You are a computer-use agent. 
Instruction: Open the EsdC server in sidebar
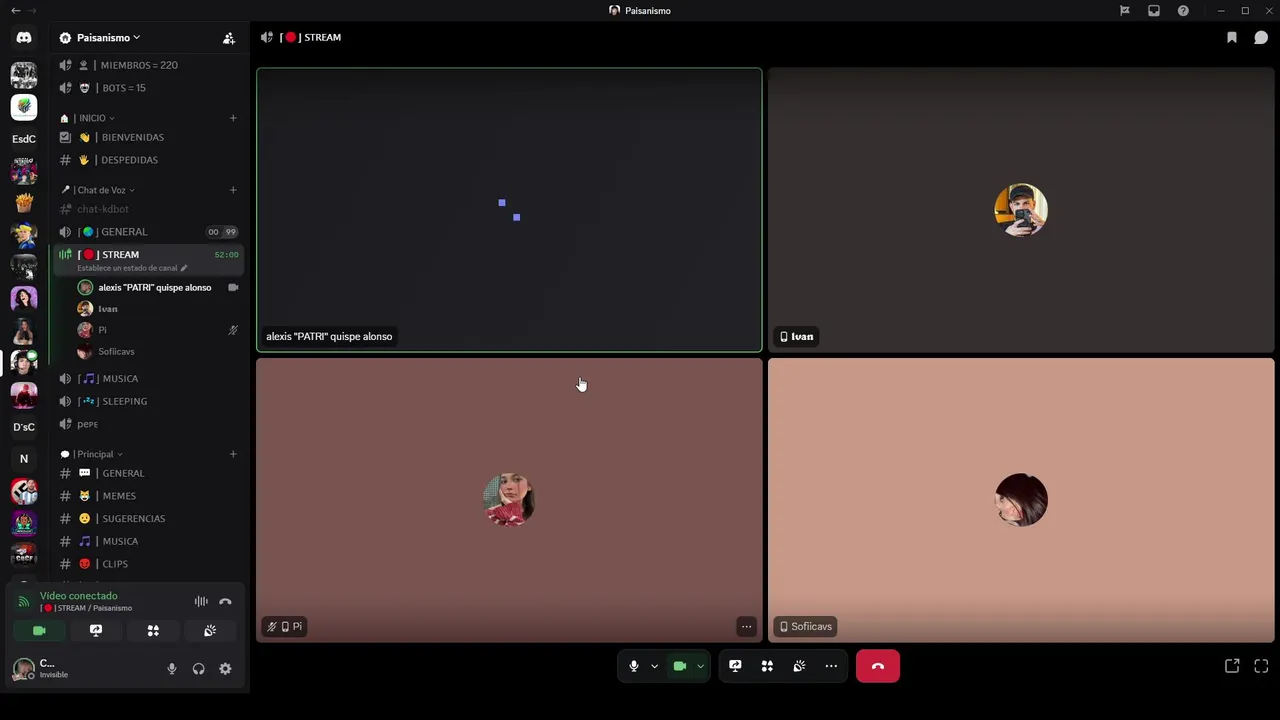[x=24, y=139]
